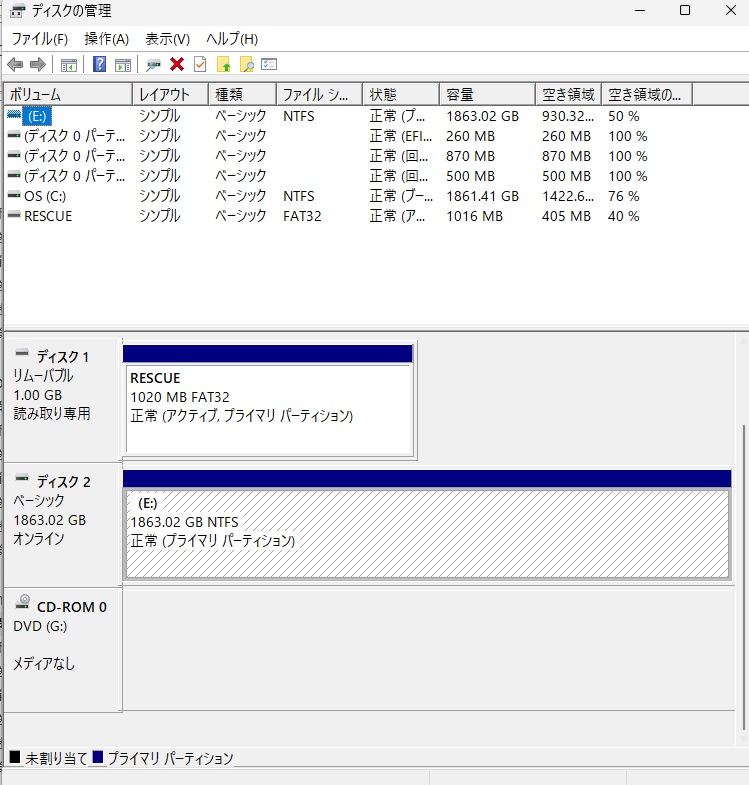The width and height of the screenshot is (749, 785).
Task: Select the CD-ROM 0 DVD (G:) label
Action: pyautogui.click(x=62, y=650)
